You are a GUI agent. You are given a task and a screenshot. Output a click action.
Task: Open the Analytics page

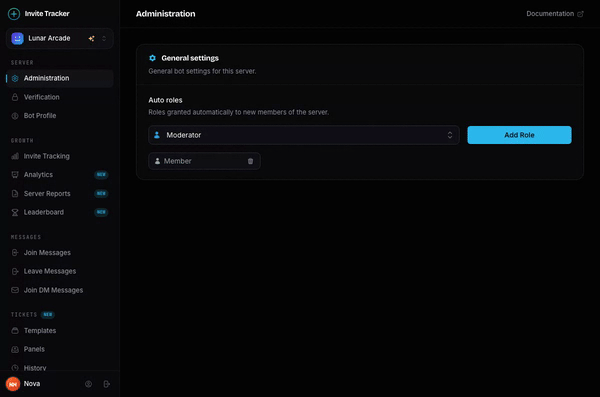(60, 175)
